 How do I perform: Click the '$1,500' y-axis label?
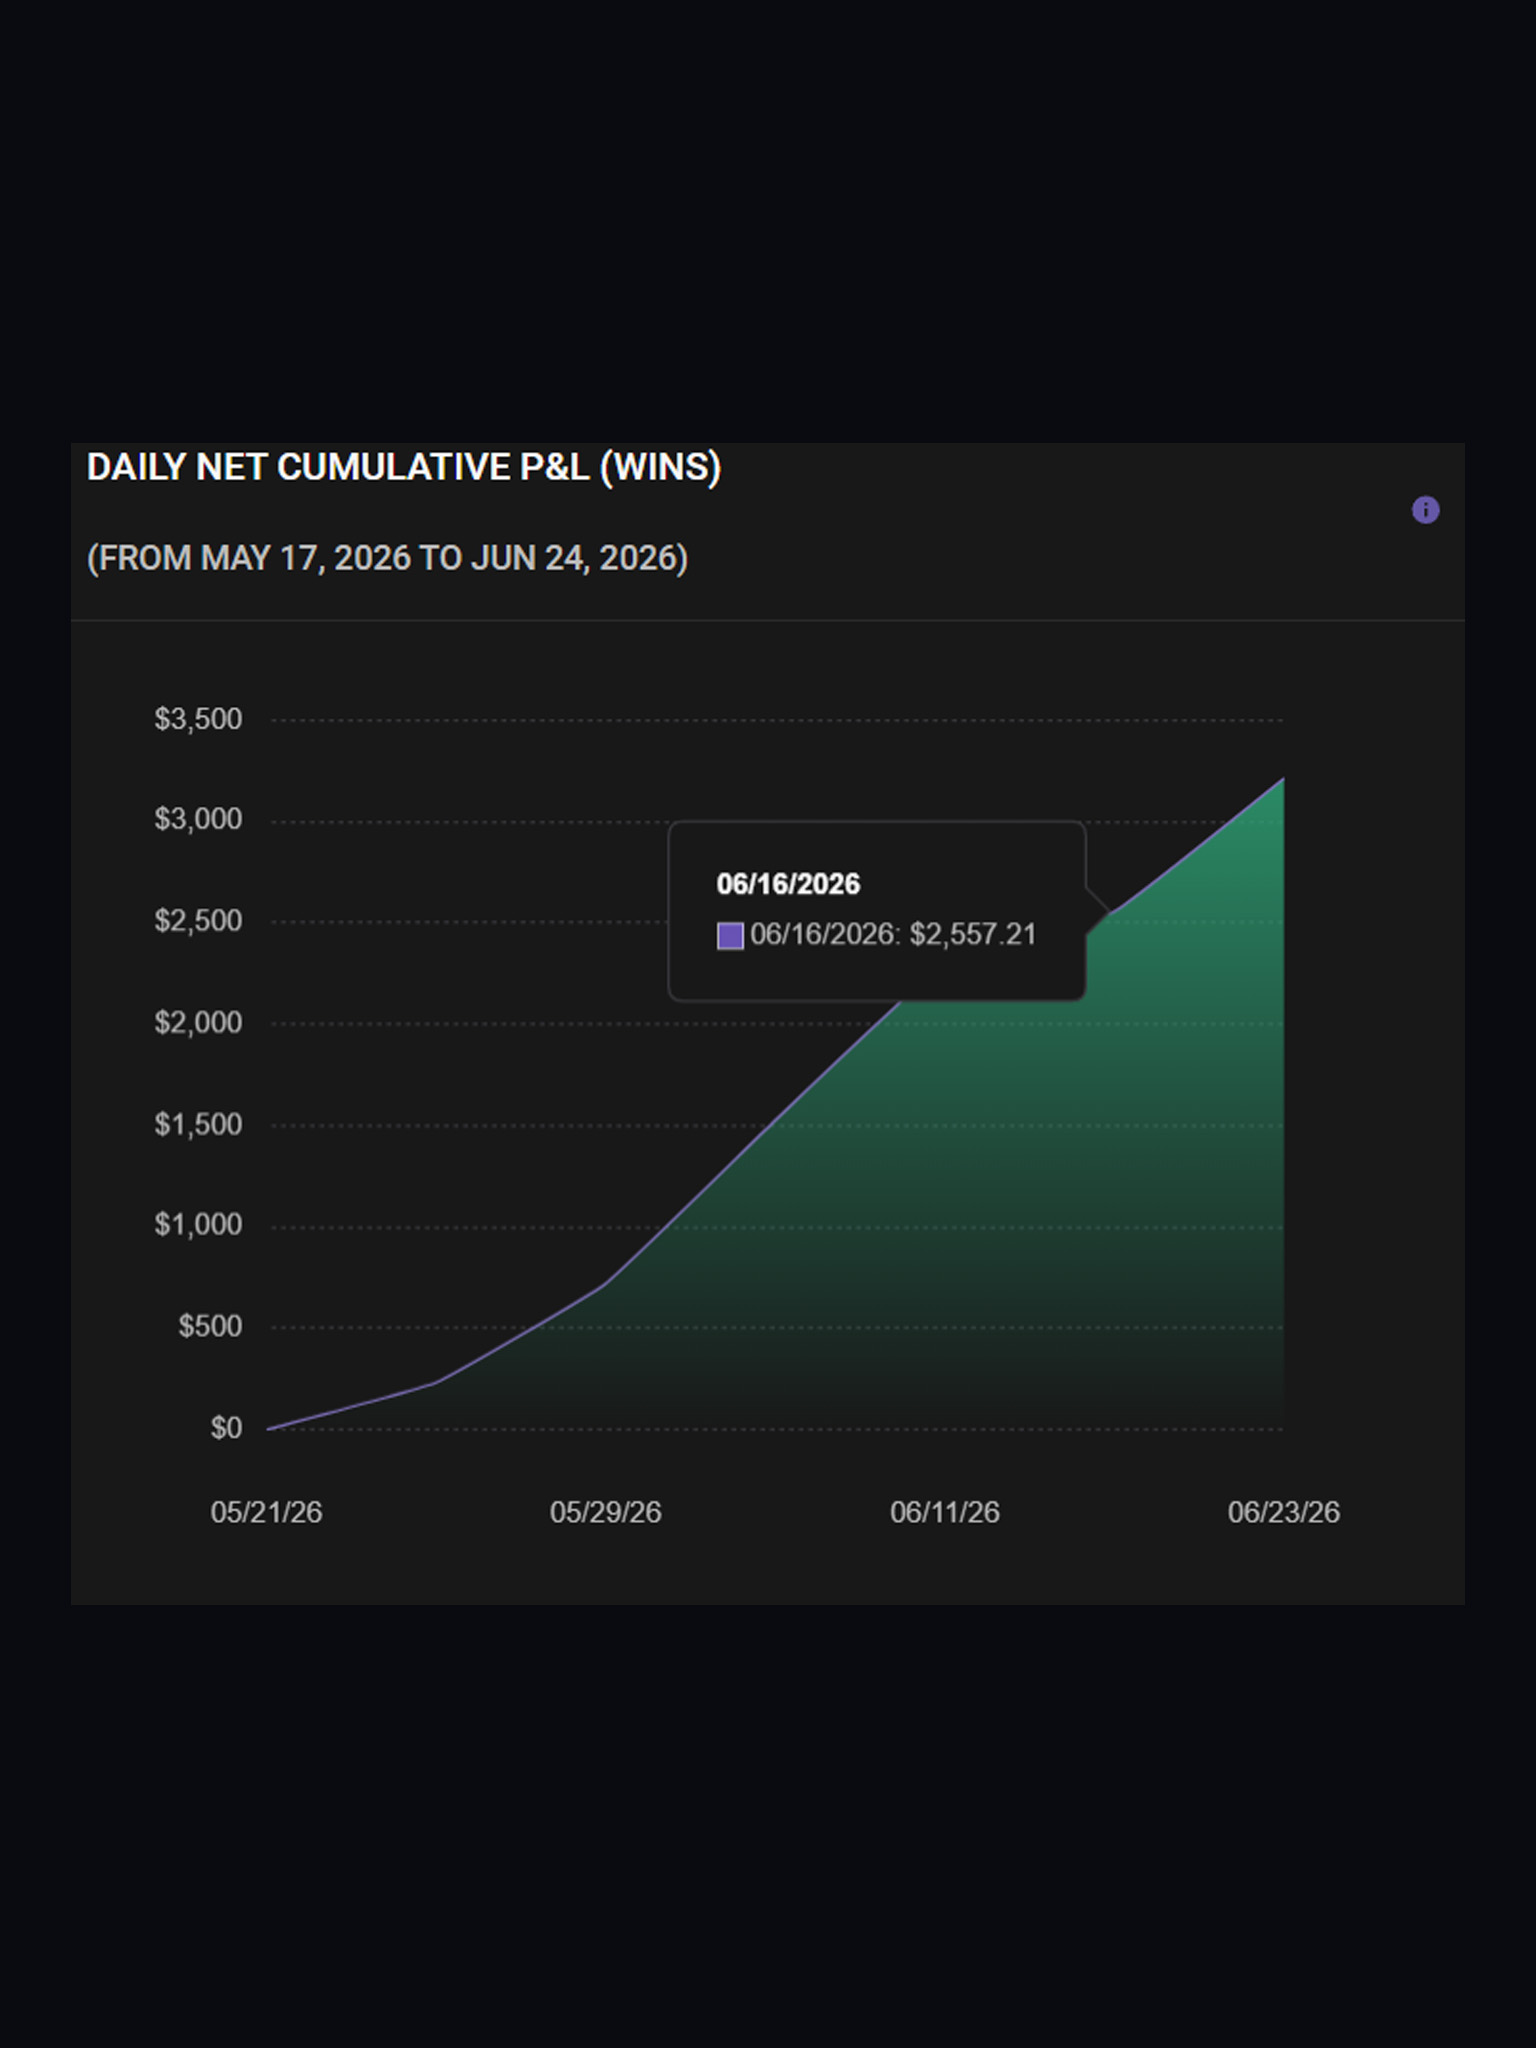click(x=198, y=1124)
